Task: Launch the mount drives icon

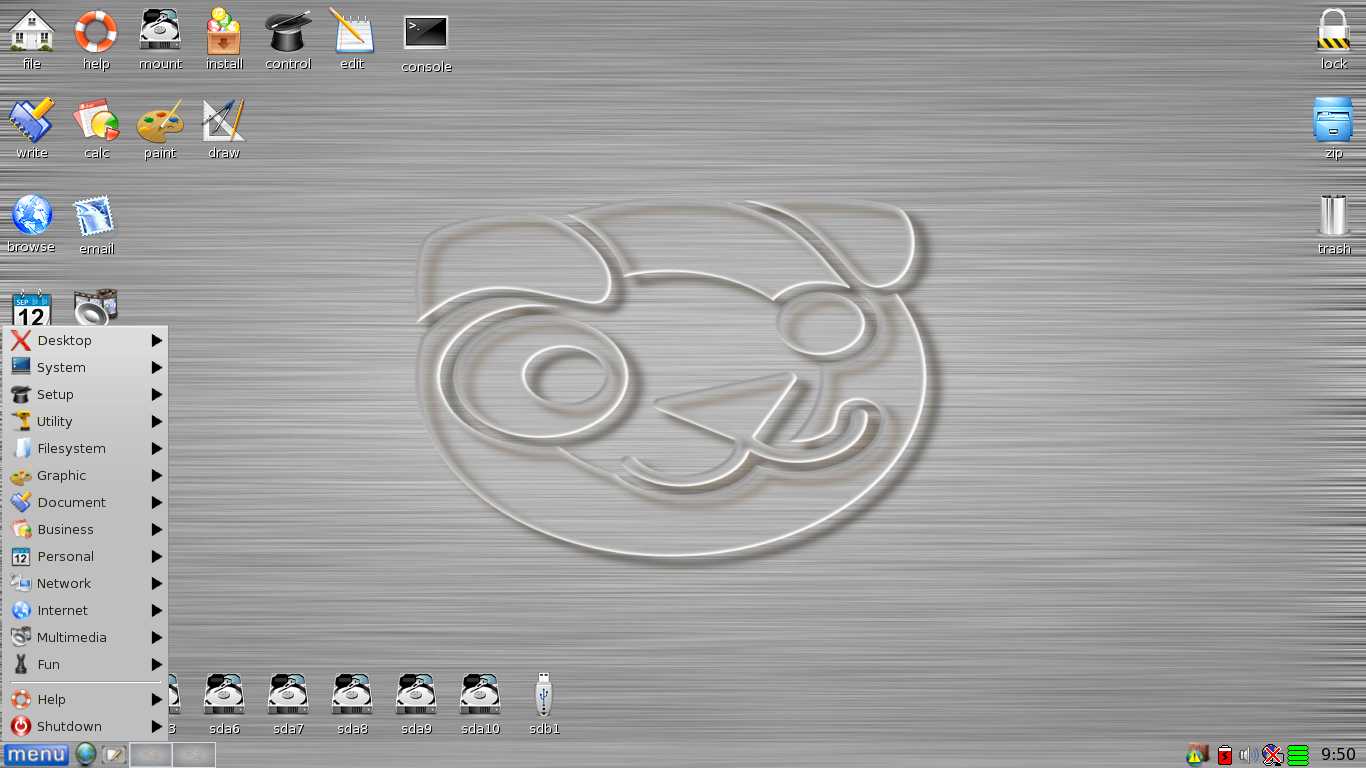Action: point(160,31)
